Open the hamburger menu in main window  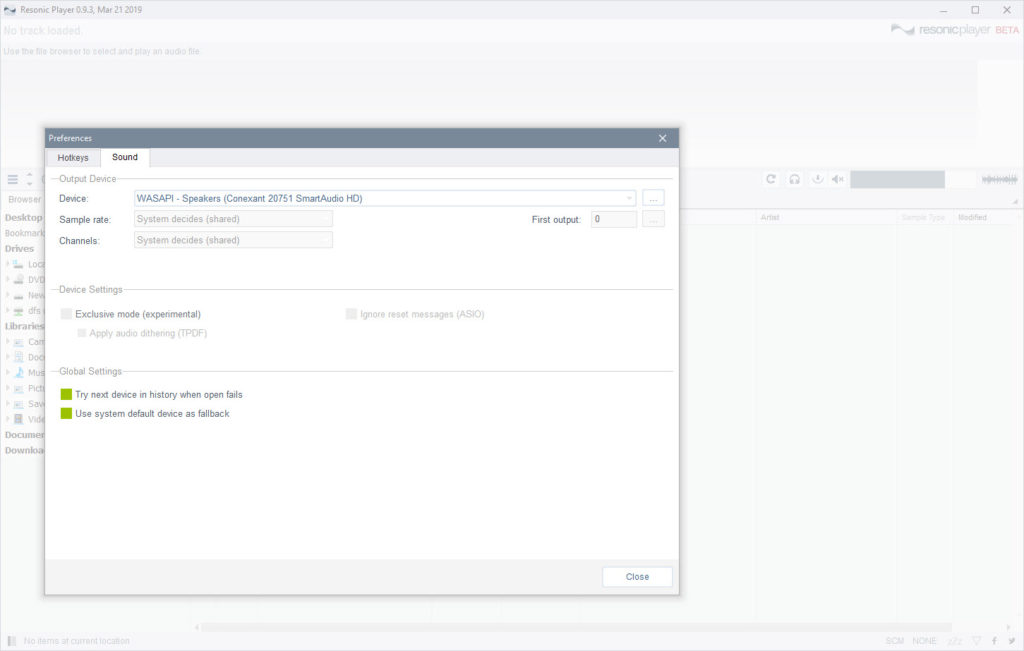(12, 179)
